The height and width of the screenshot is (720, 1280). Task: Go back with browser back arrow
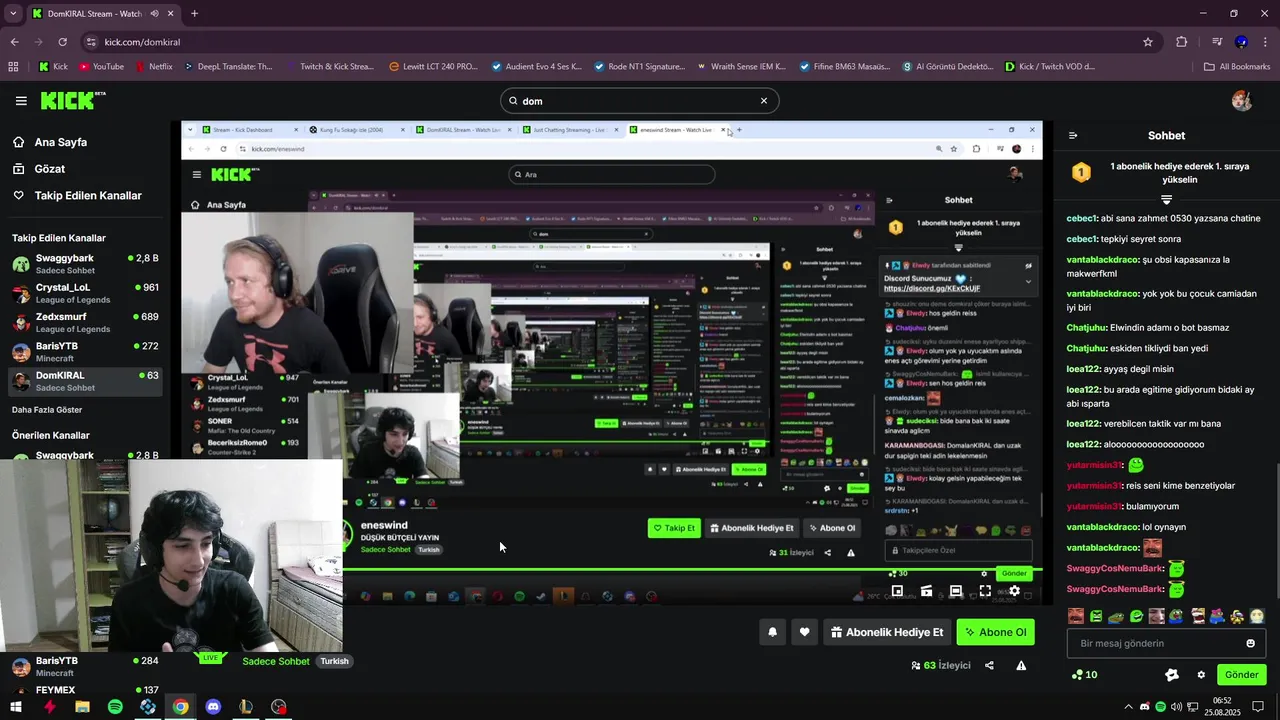coord(14,42)
